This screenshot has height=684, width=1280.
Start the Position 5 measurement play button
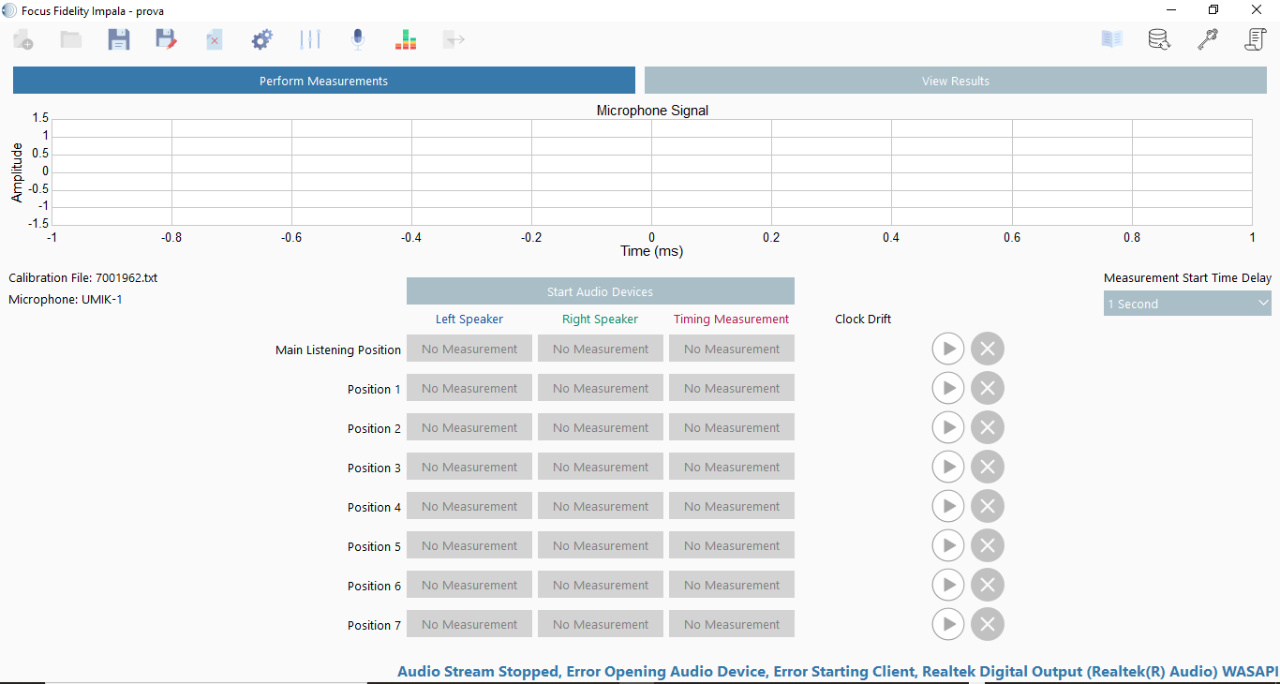(x=948, y=546)
